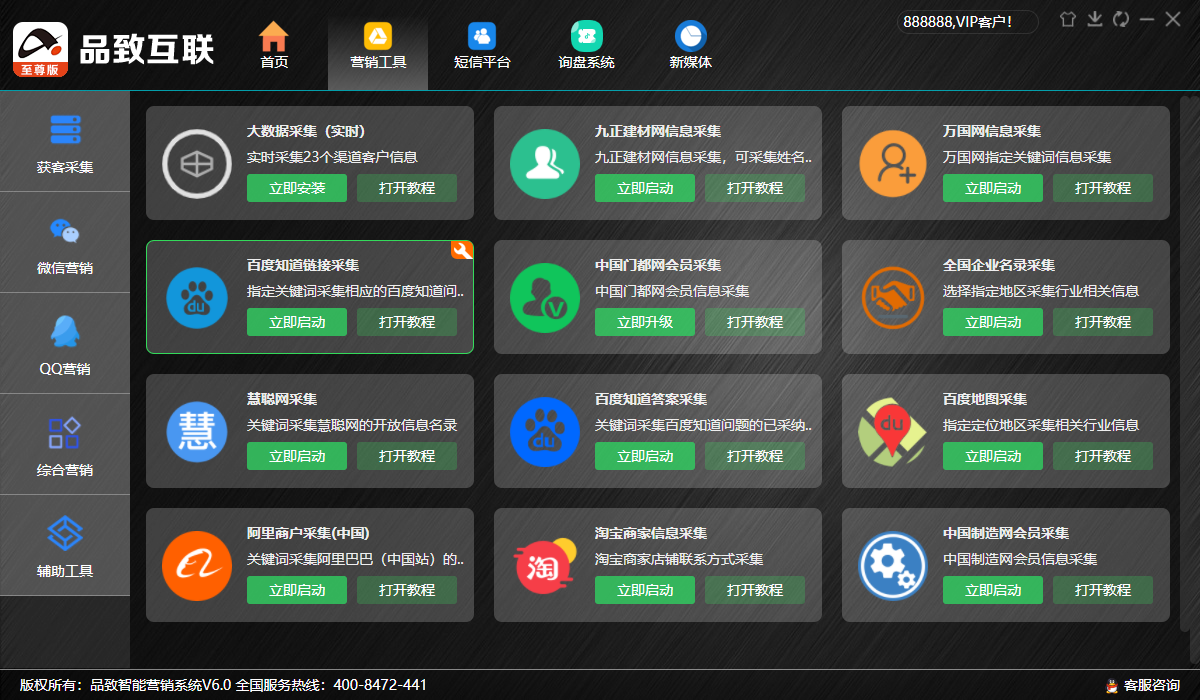Click the download icon in title bar
Viewport: 1200px width, 700px height.
(x=1095, y=19)
